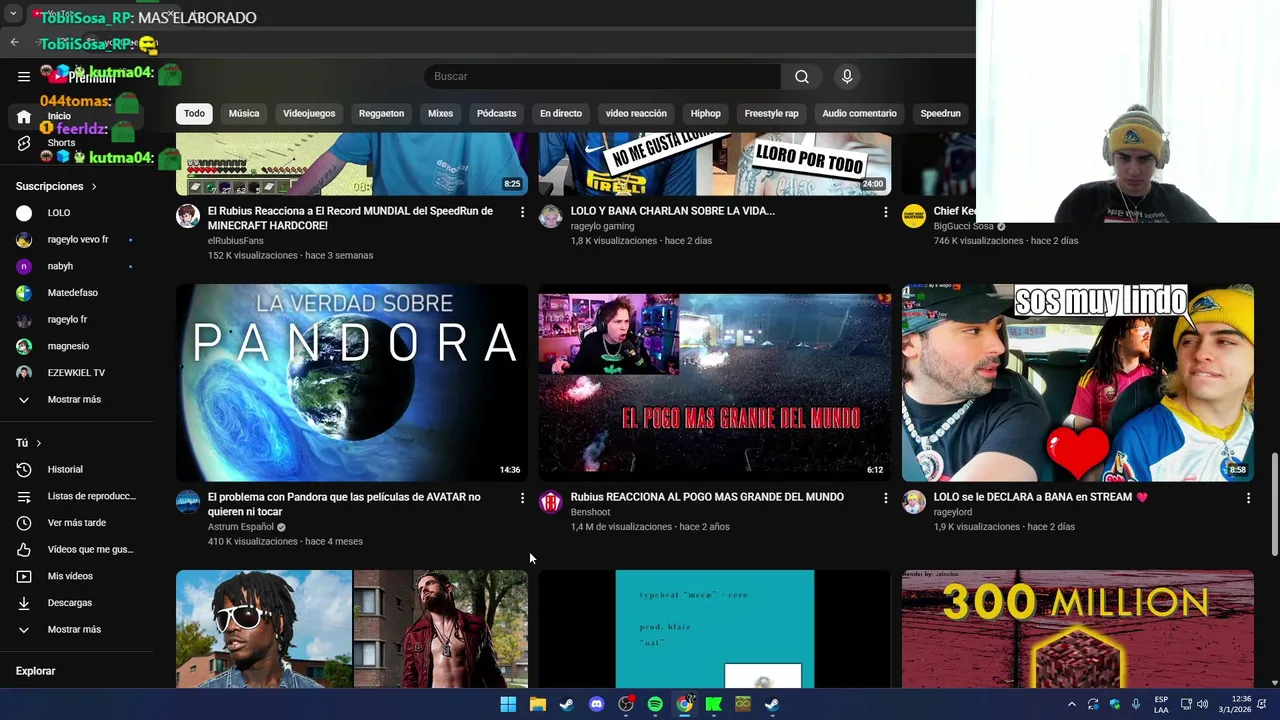This screenshot has width=1280, height=720.
Task: Open Astrum Español channel avatar
Action: 188,502
